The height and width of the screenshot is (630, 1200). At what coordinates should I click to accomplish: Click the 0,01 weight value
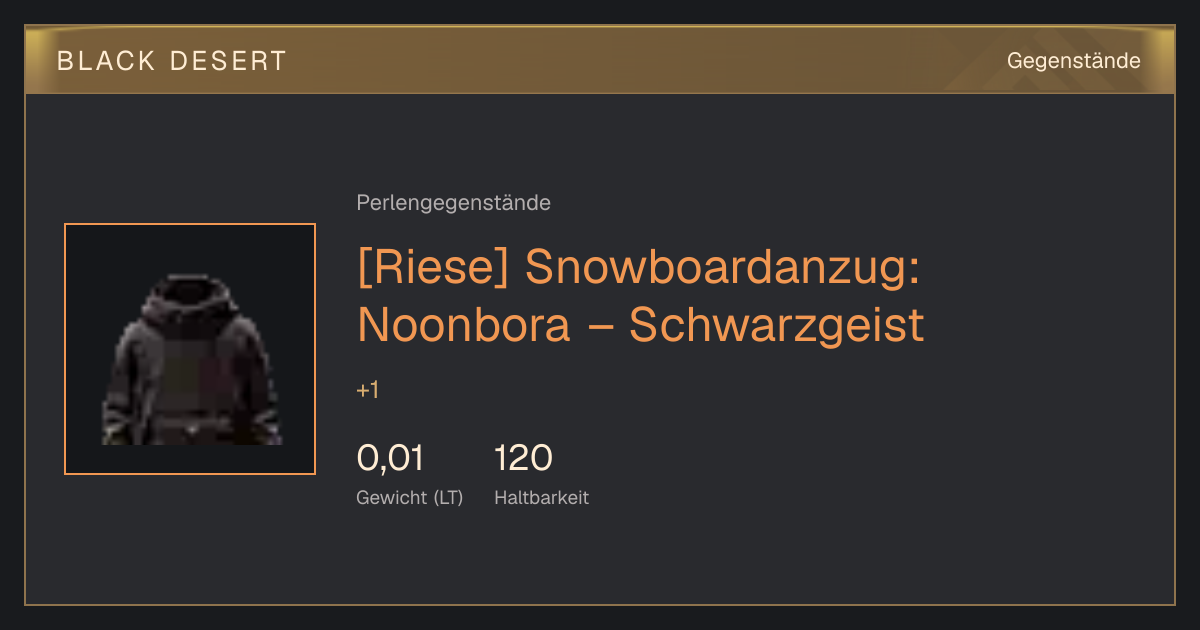pos(390,458)
